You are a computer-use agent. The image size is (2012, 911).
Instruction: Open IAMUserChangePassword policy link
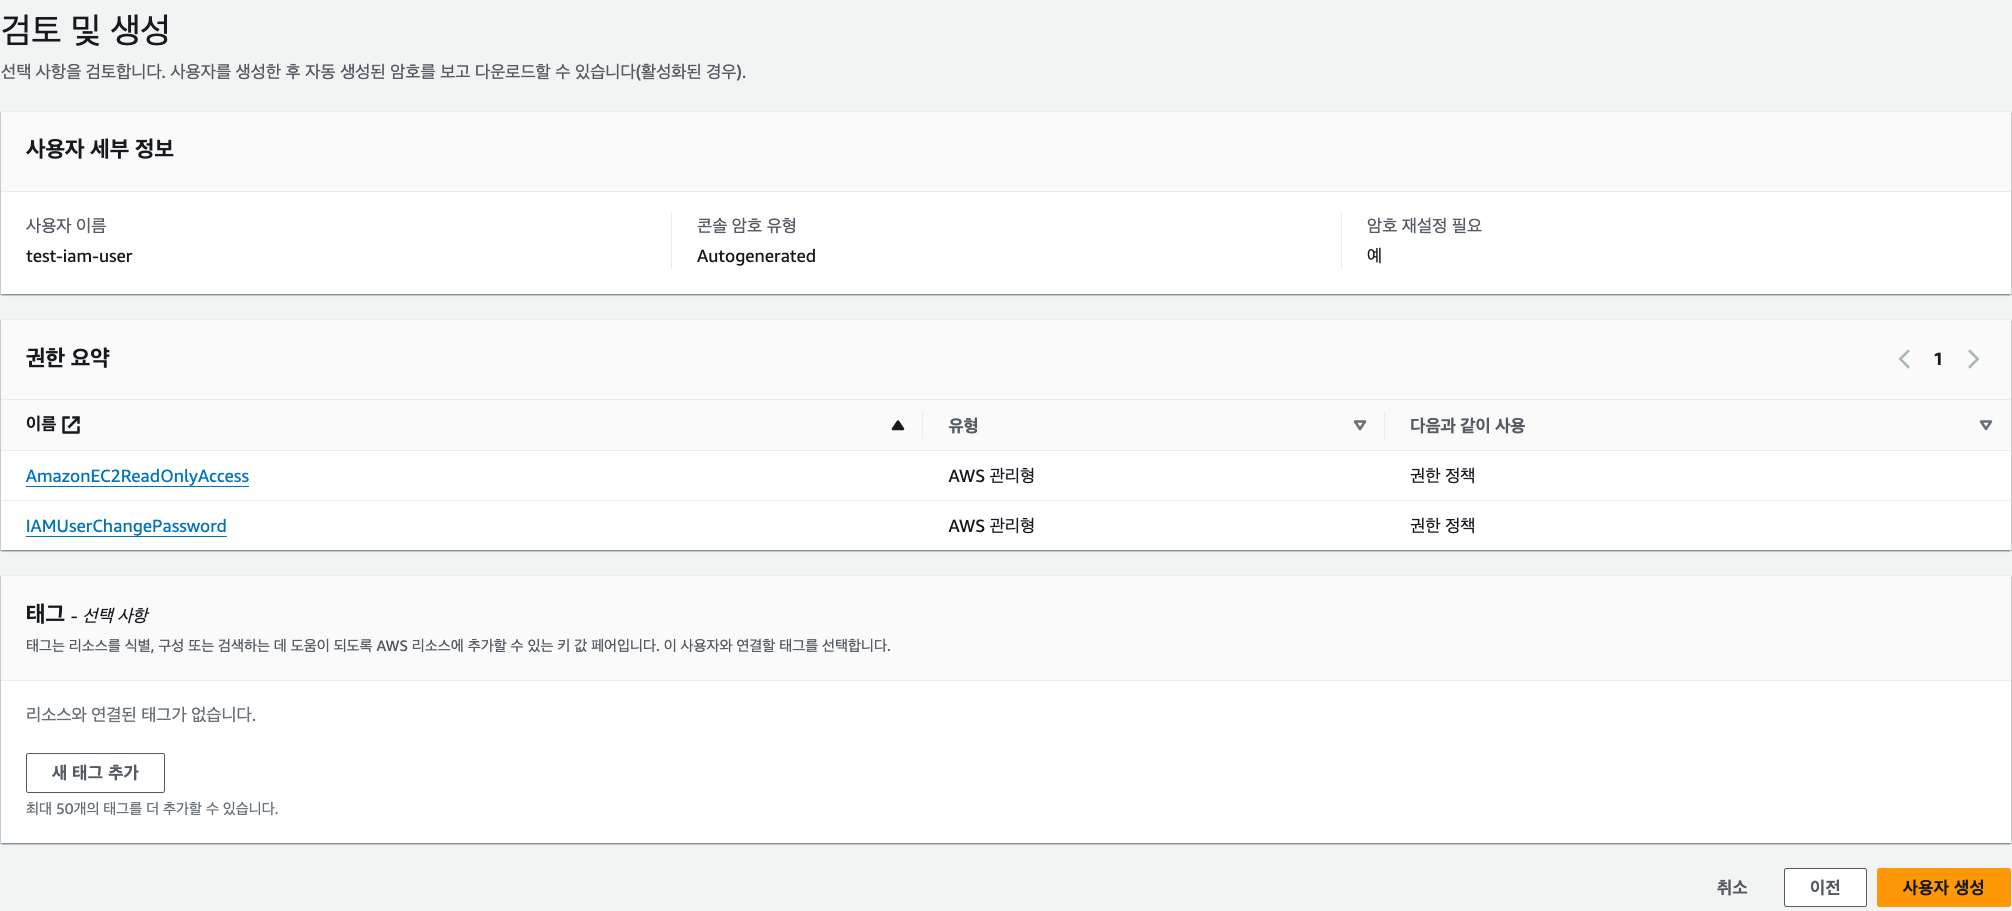tap(126, 526)
